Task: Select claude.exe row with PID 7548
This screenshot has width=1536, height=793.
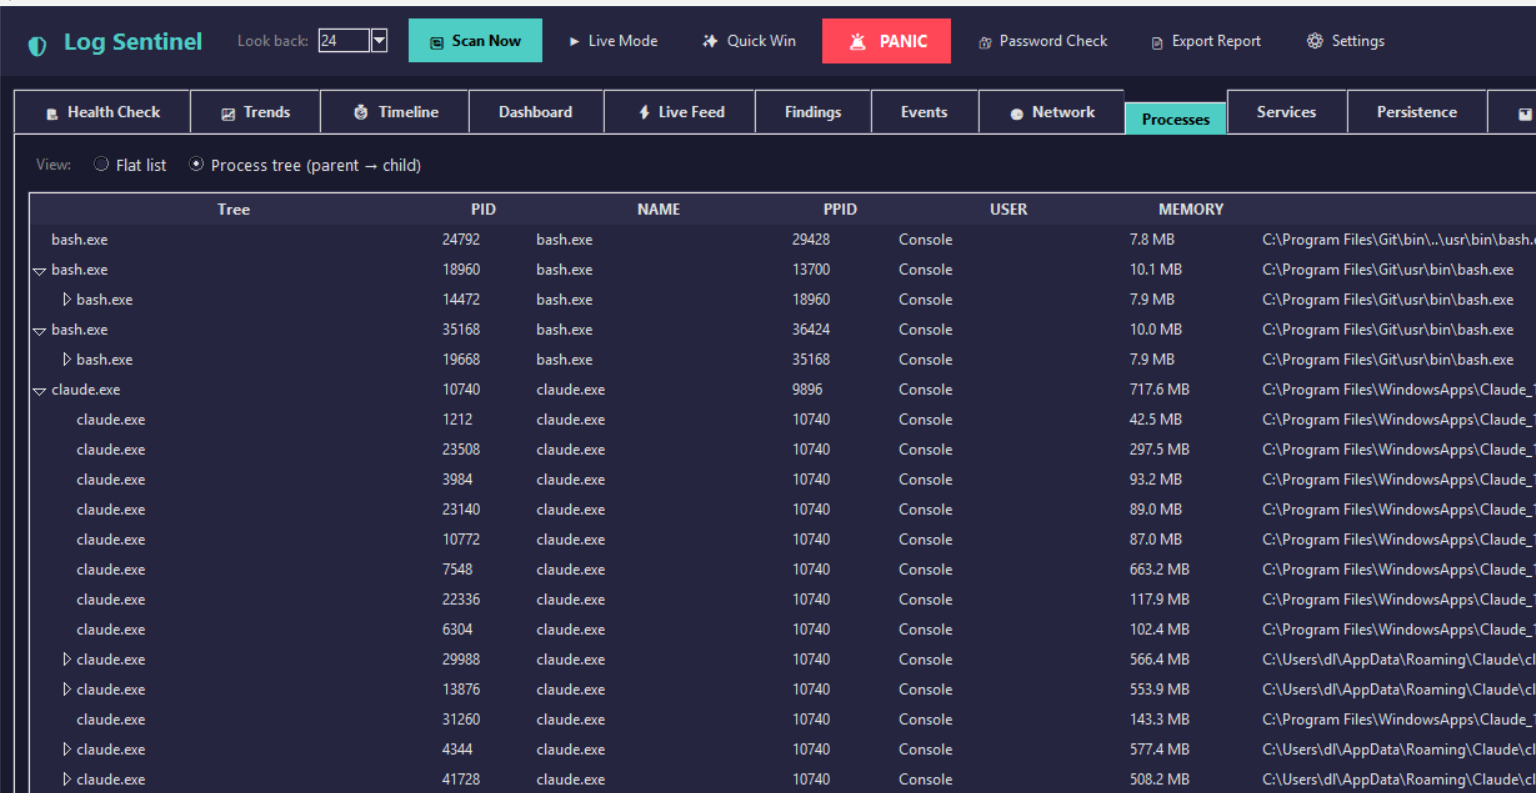Action: (x=782, y=569)
